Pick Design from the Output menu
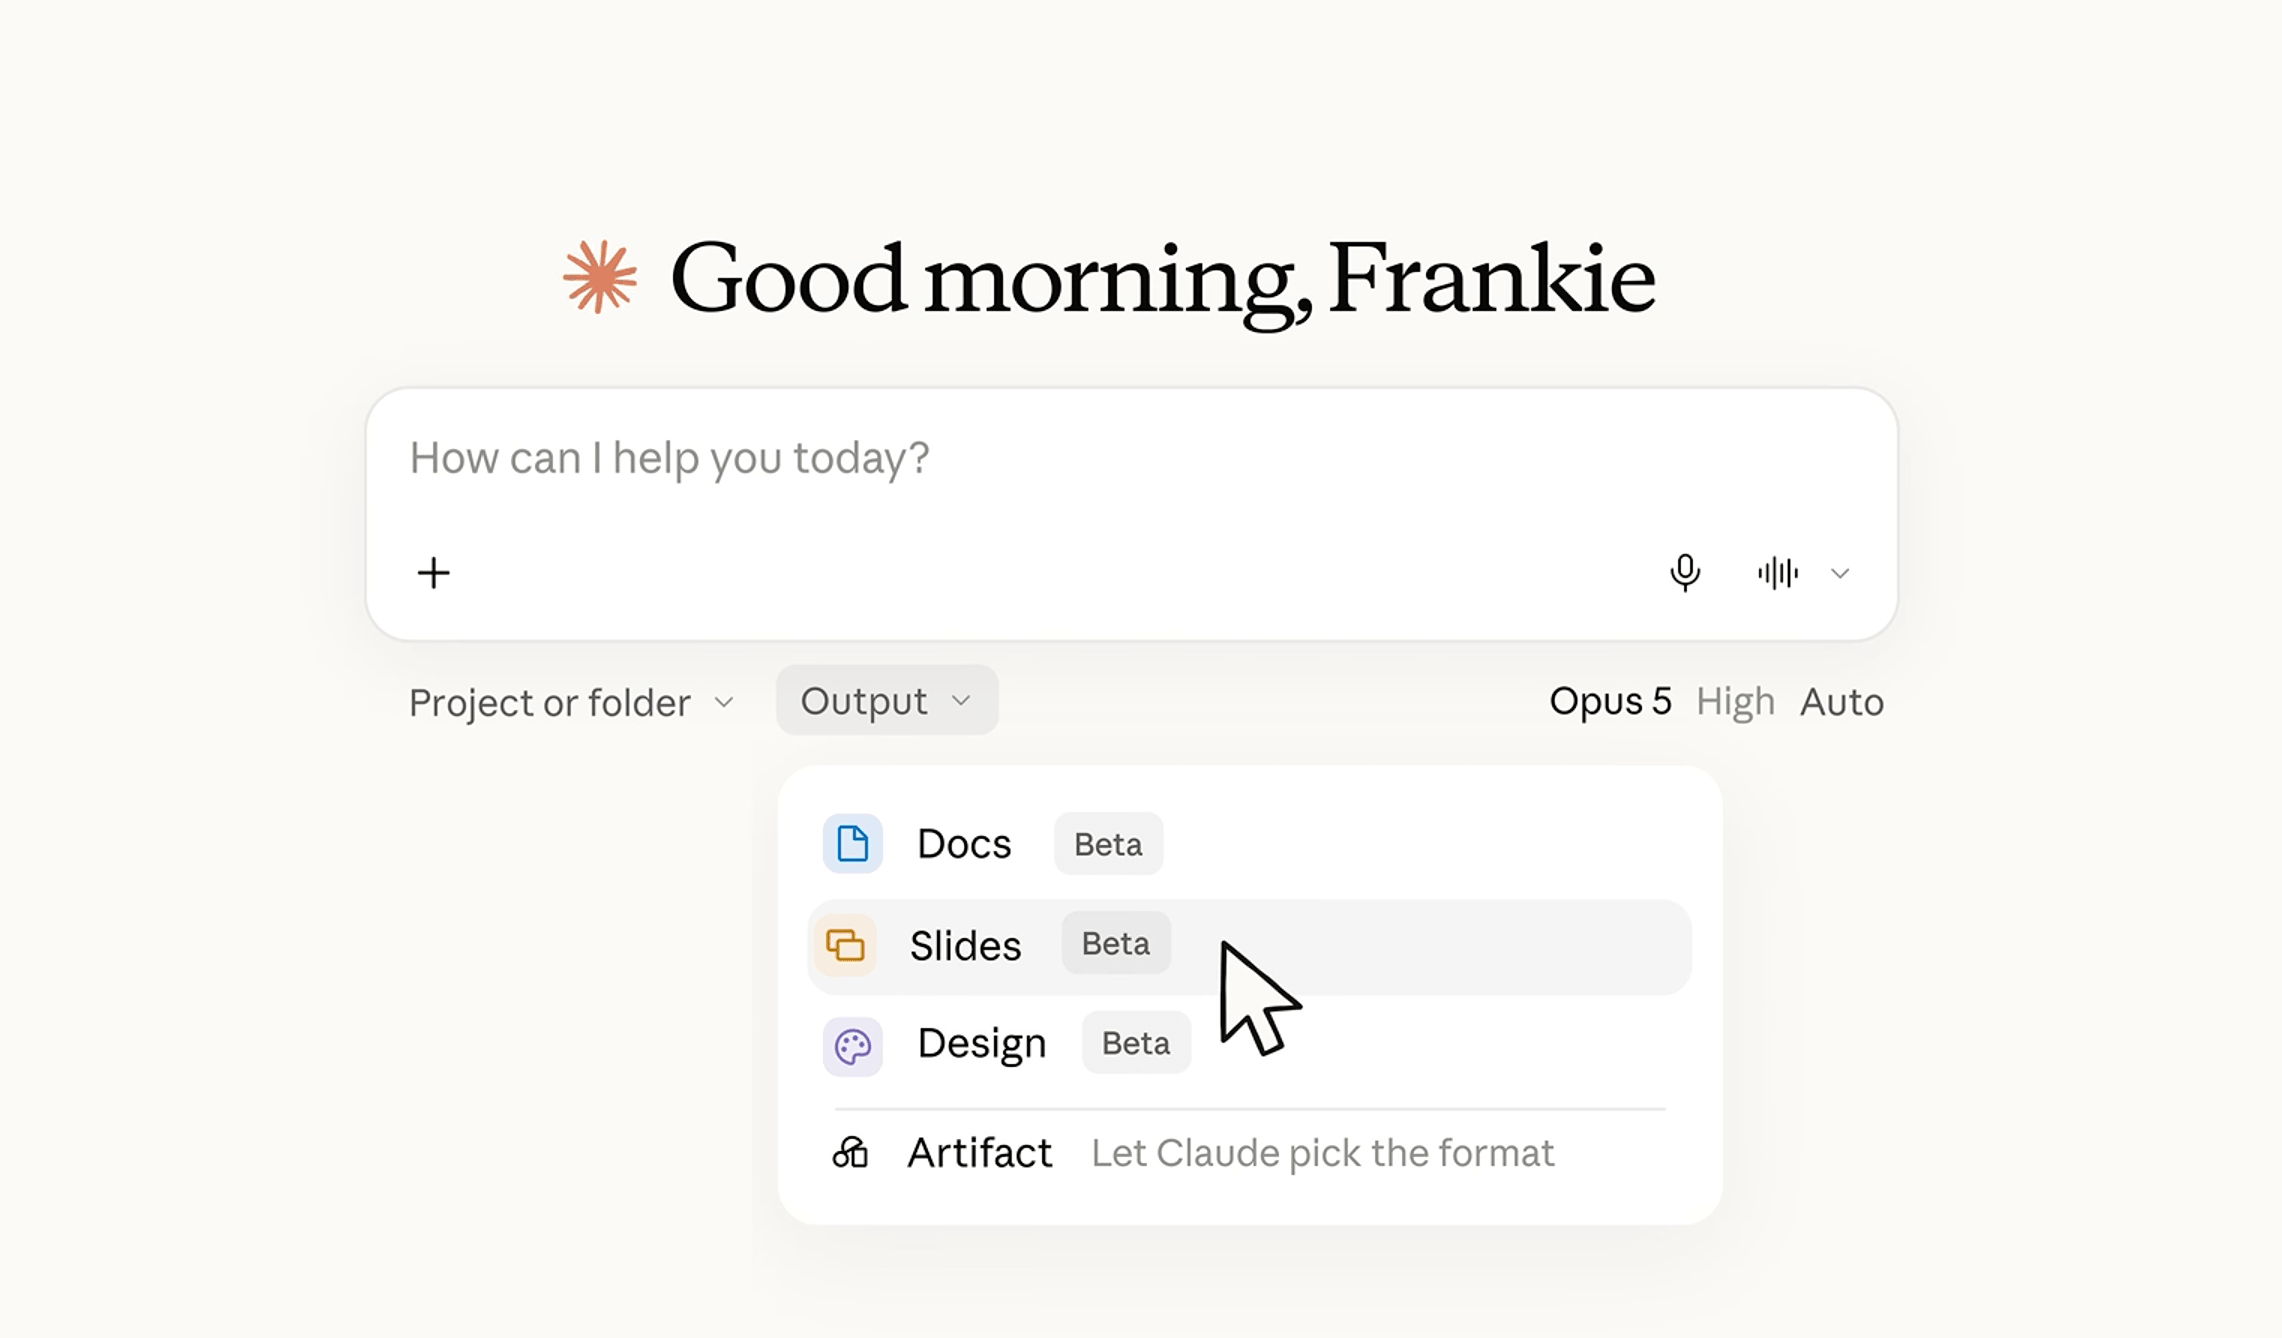Viewport: 2282px width, 1338px height. tap(1249, 1044)
